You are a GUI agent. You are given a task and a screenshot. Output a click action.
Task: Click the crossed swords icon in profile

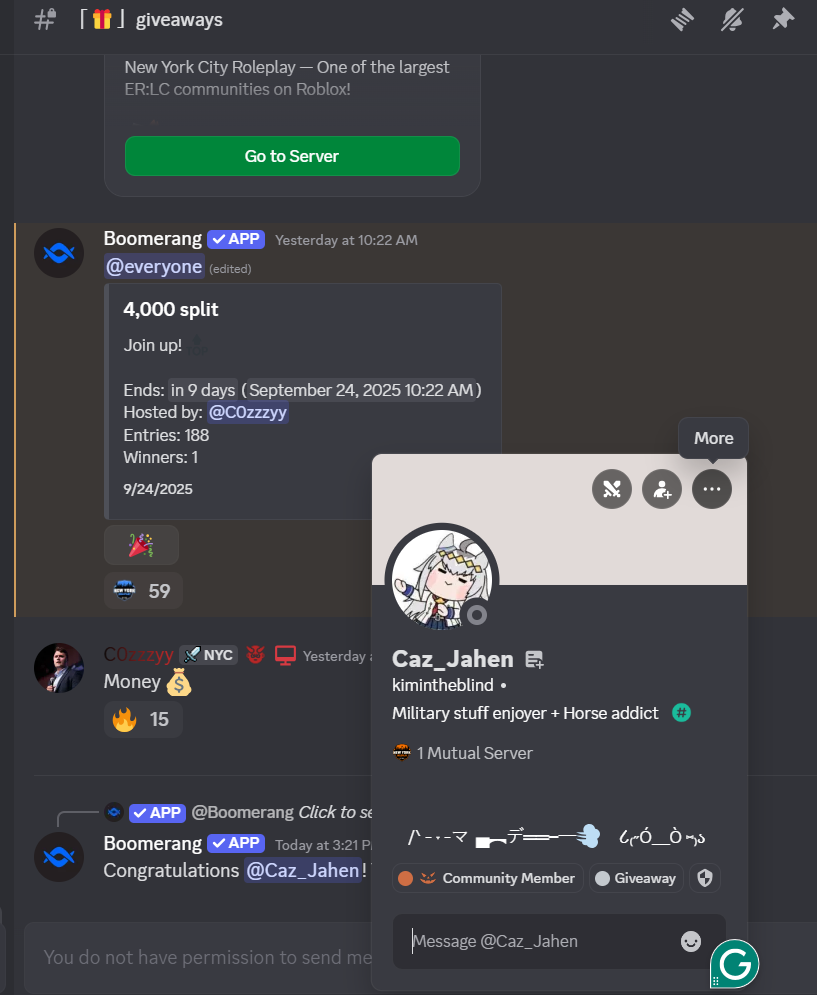tap(612, 489)
